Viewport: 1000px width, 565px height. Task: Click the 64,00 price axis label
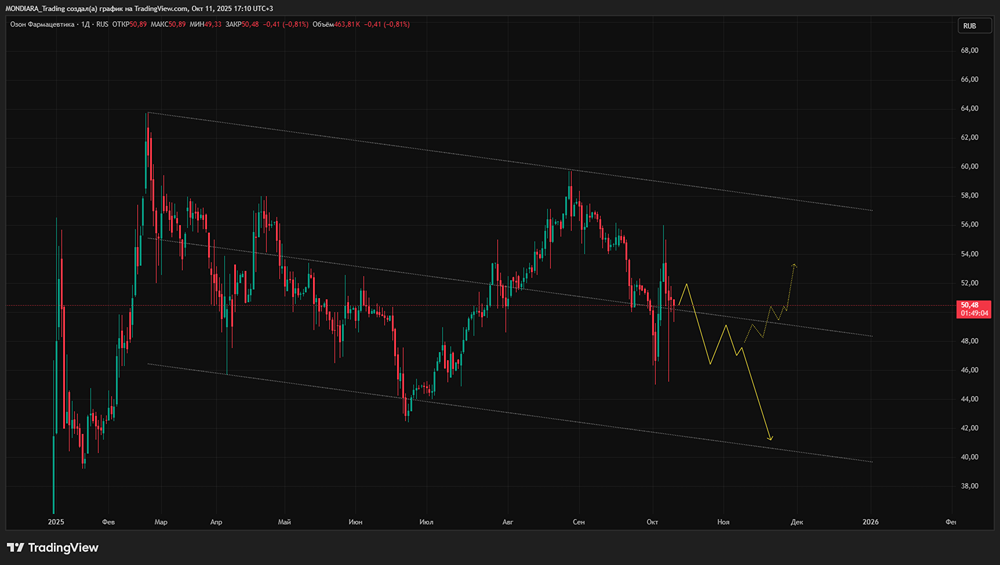point(968,108)
